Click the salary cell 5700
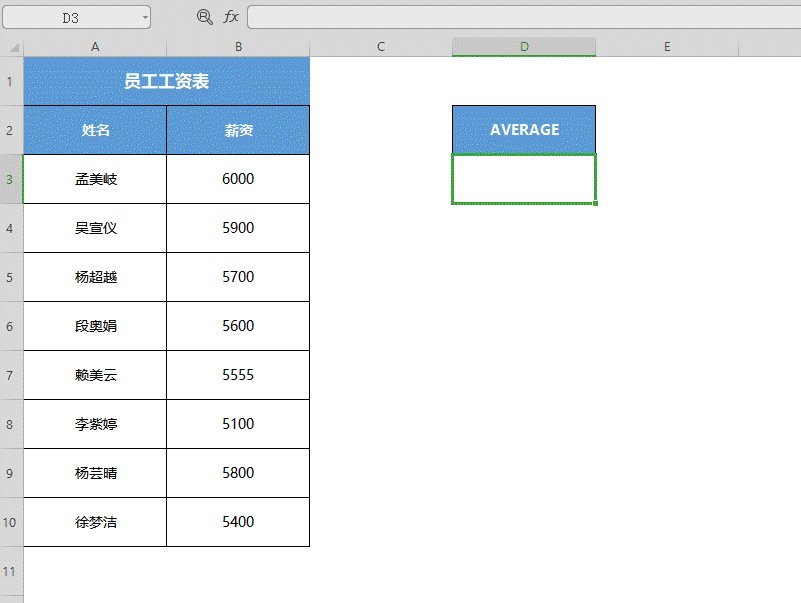Image resolution: width=801 pixels, height=603 pixels. click(238, 277)
